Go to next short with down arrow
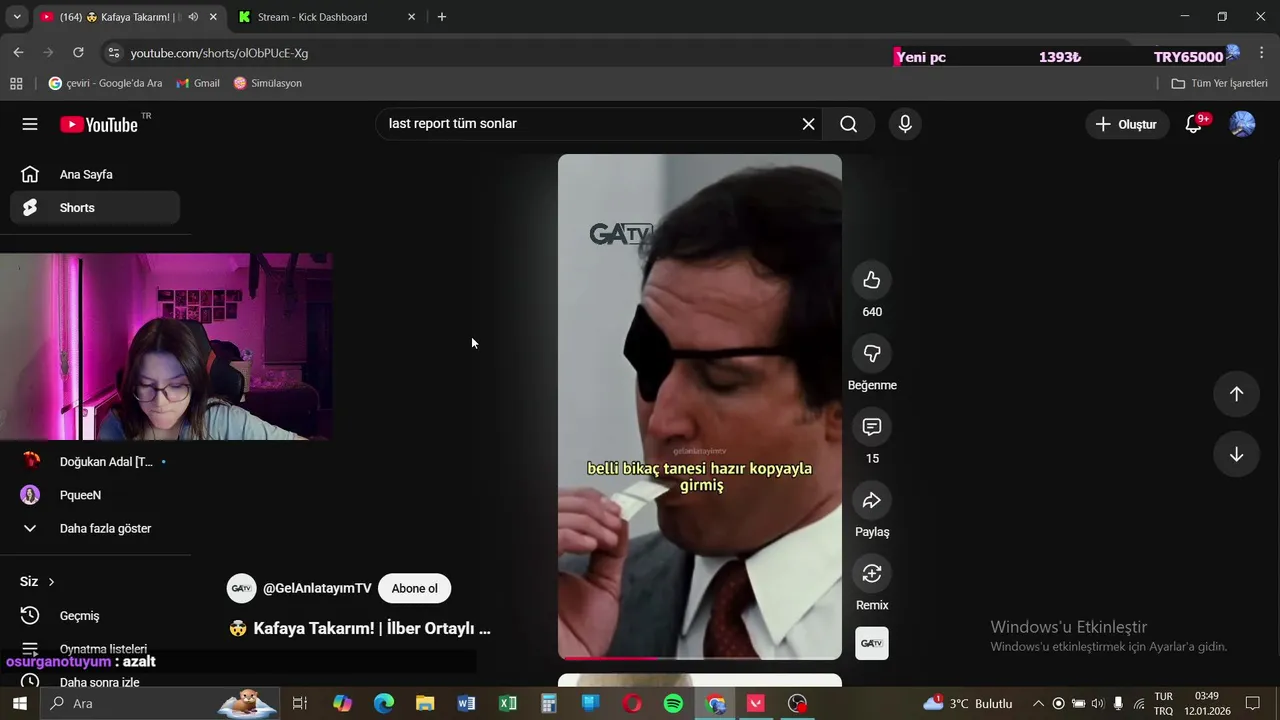The image size is (1280, 720). point(1236,455)
